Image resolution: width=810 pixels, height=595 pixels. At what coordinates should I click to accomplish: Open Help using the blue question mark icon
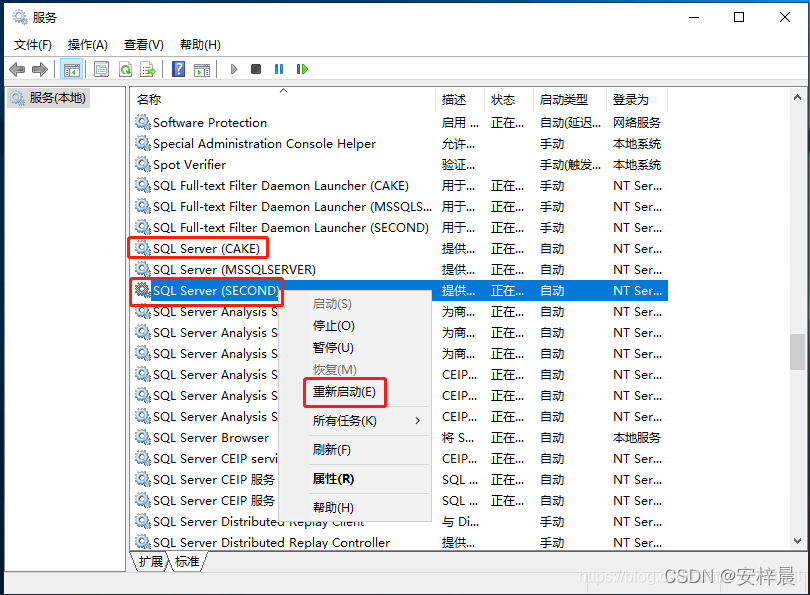(x=180, y=69)
